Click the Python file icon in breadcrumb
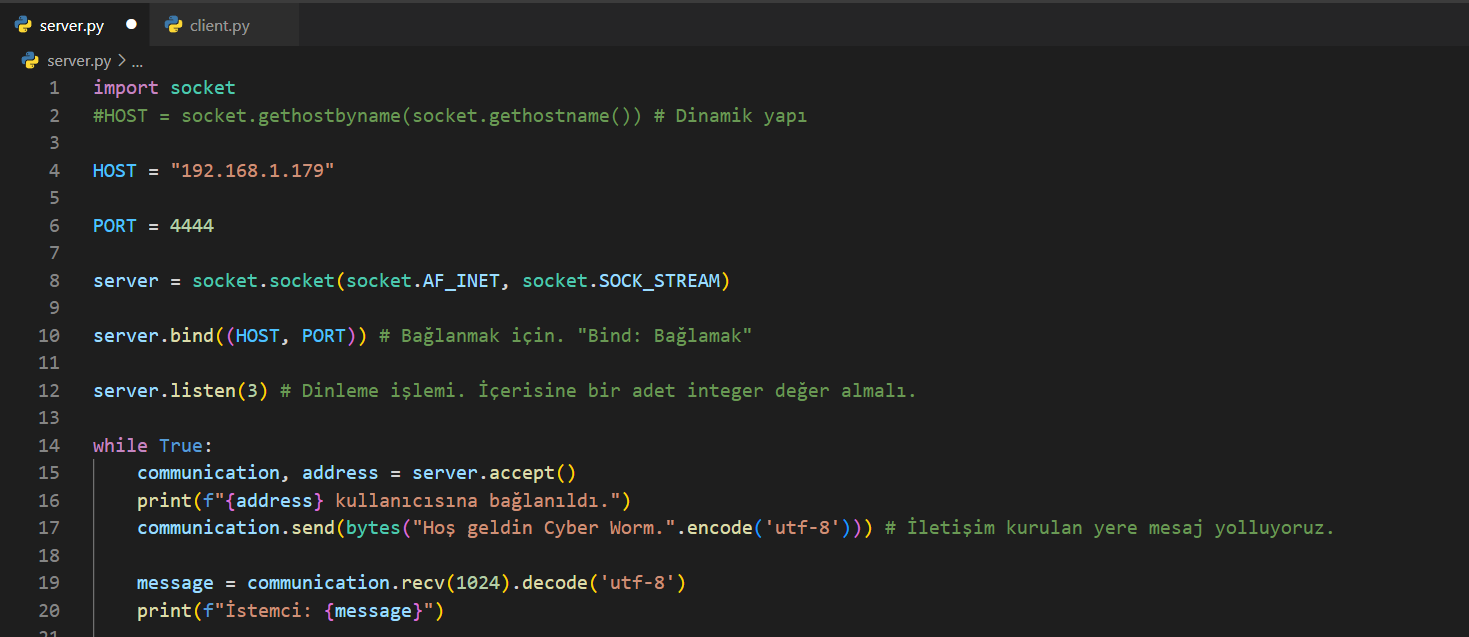1469x637 pixels. tap(30, 61)
